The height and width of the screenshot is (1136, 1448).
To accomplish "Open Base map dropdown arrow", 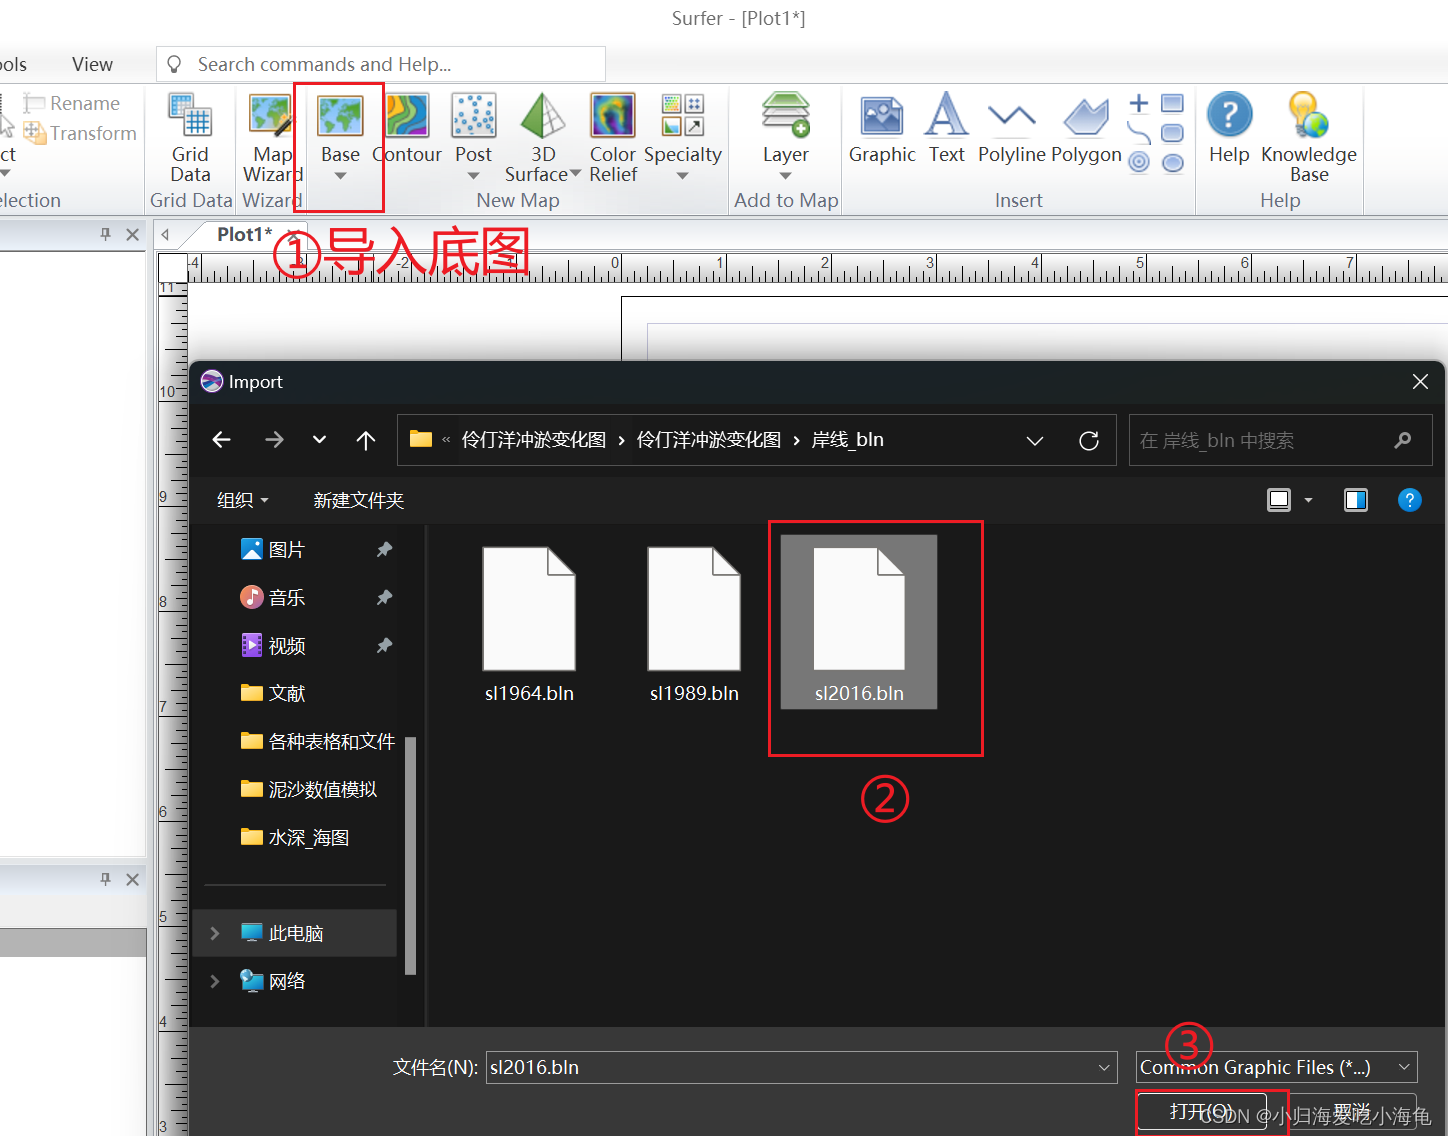I will pyautogui.click(x=340, y=177).
